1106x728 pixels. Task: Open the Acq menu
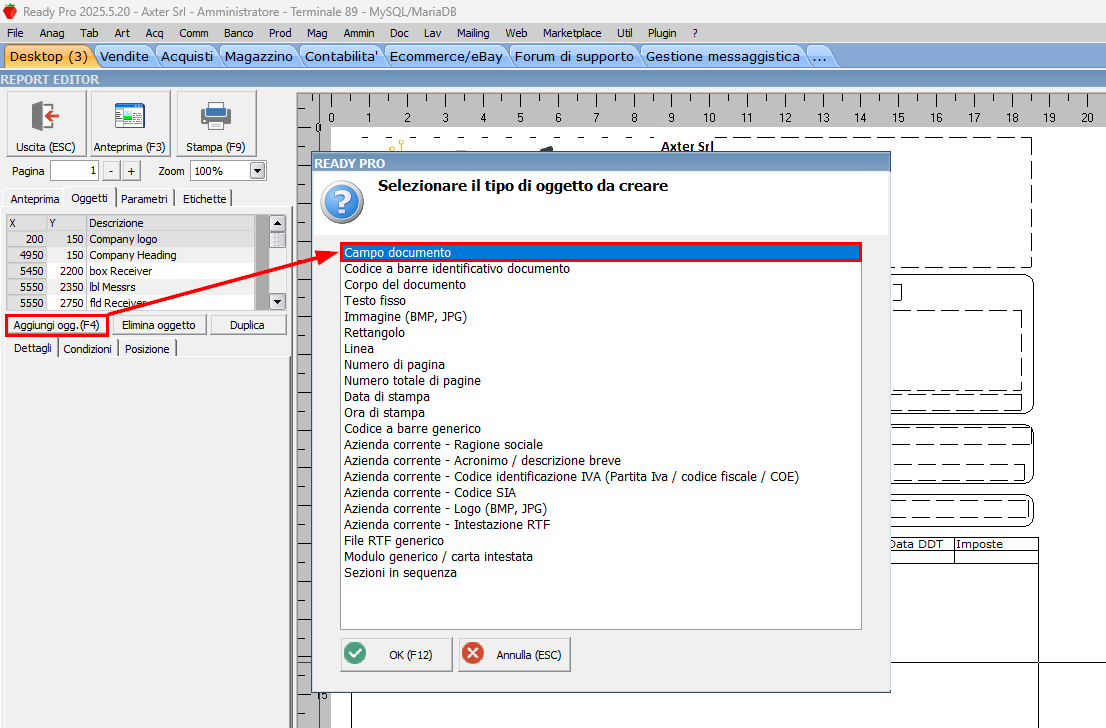click(154, 33)
